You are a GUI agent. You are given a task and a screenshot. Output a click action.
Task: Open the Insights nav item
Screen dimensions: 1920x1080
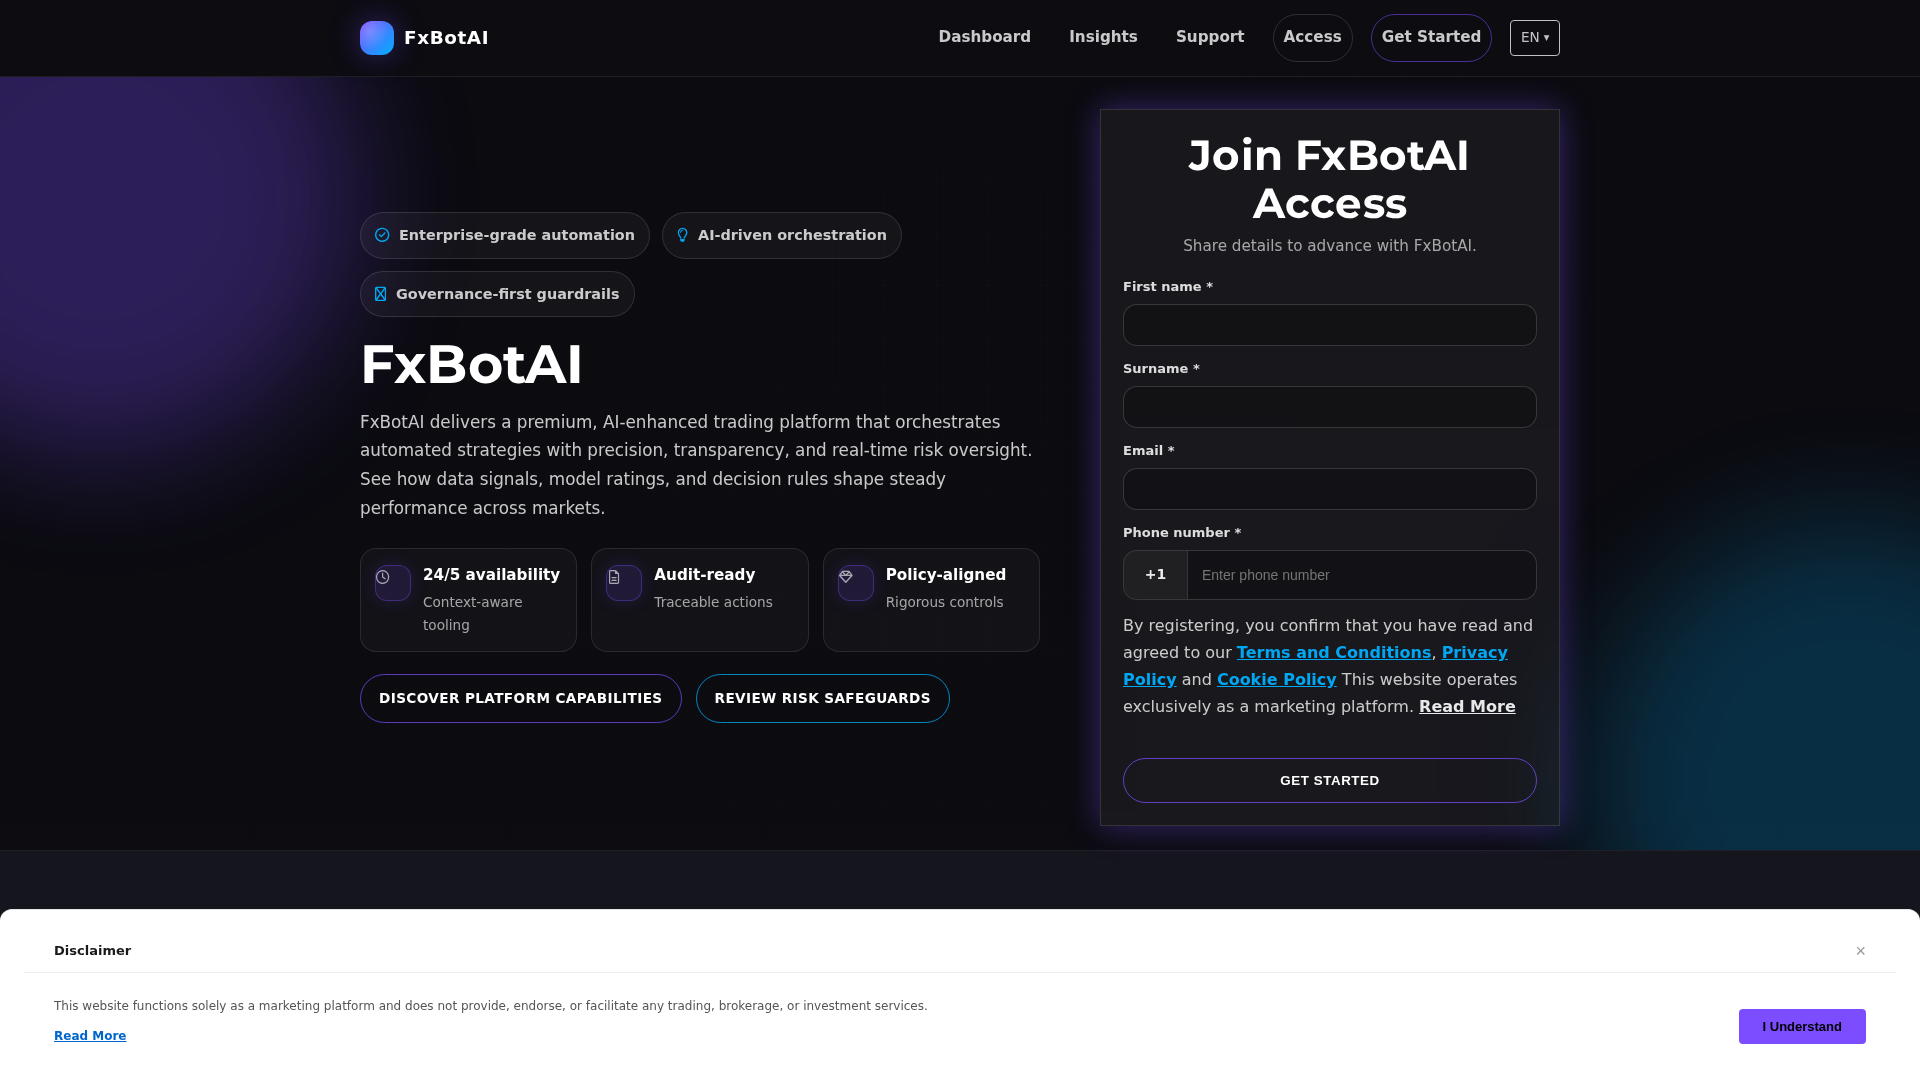click(1103, 37)
